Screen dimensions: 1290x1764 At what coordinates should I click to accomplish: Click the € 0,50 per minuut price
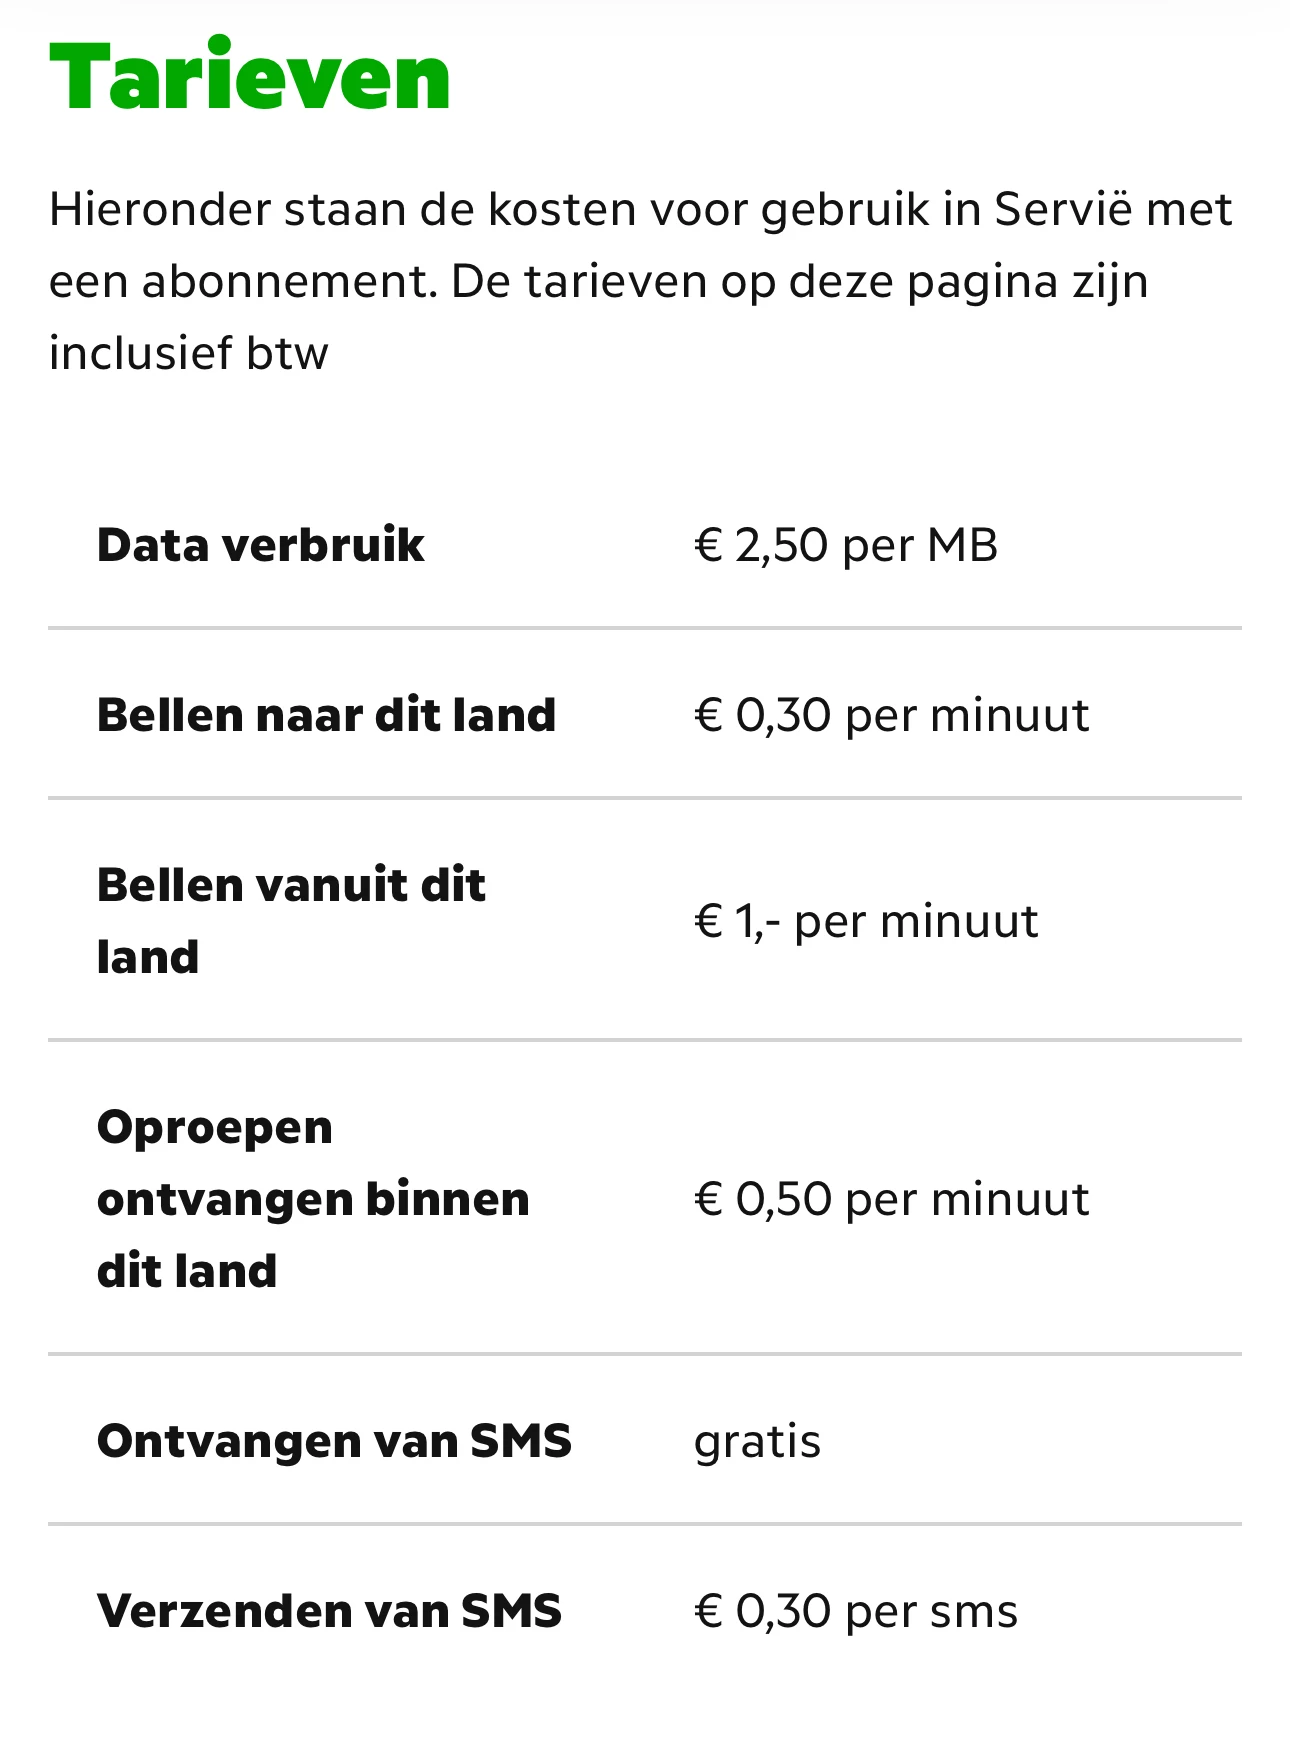[x=891, y=1198]
